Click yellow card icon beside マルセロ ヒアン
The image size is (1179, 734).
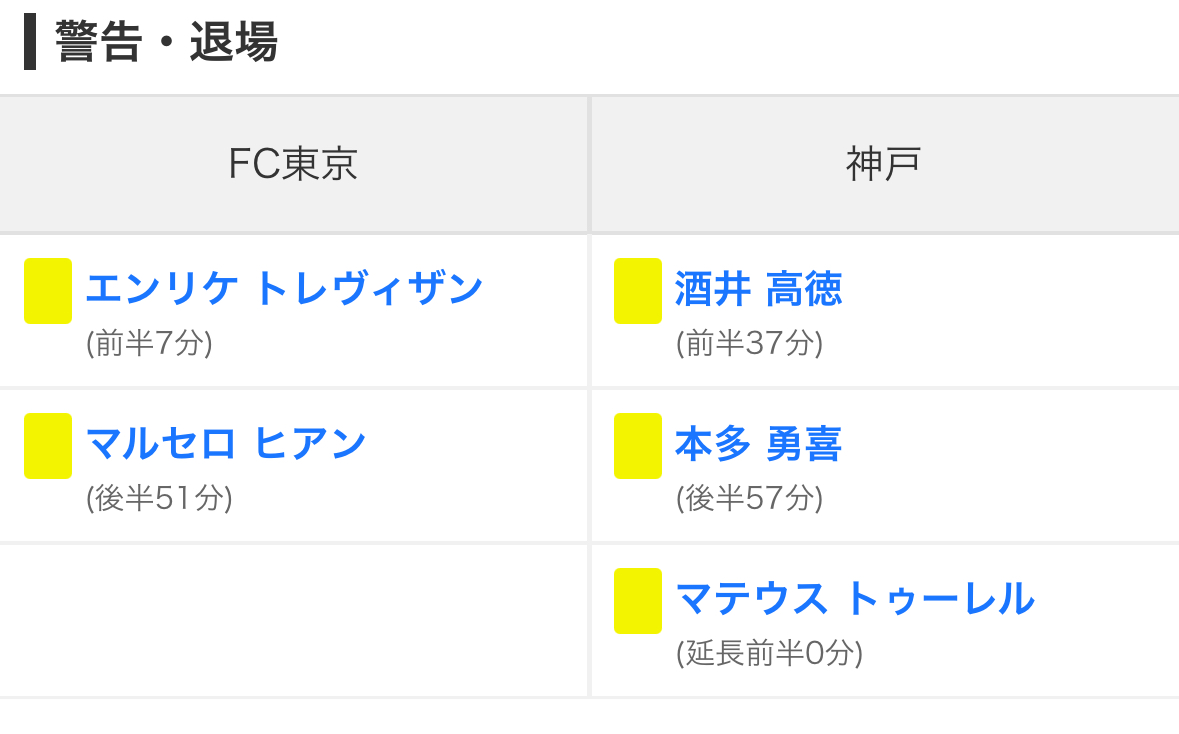[48, 446]
